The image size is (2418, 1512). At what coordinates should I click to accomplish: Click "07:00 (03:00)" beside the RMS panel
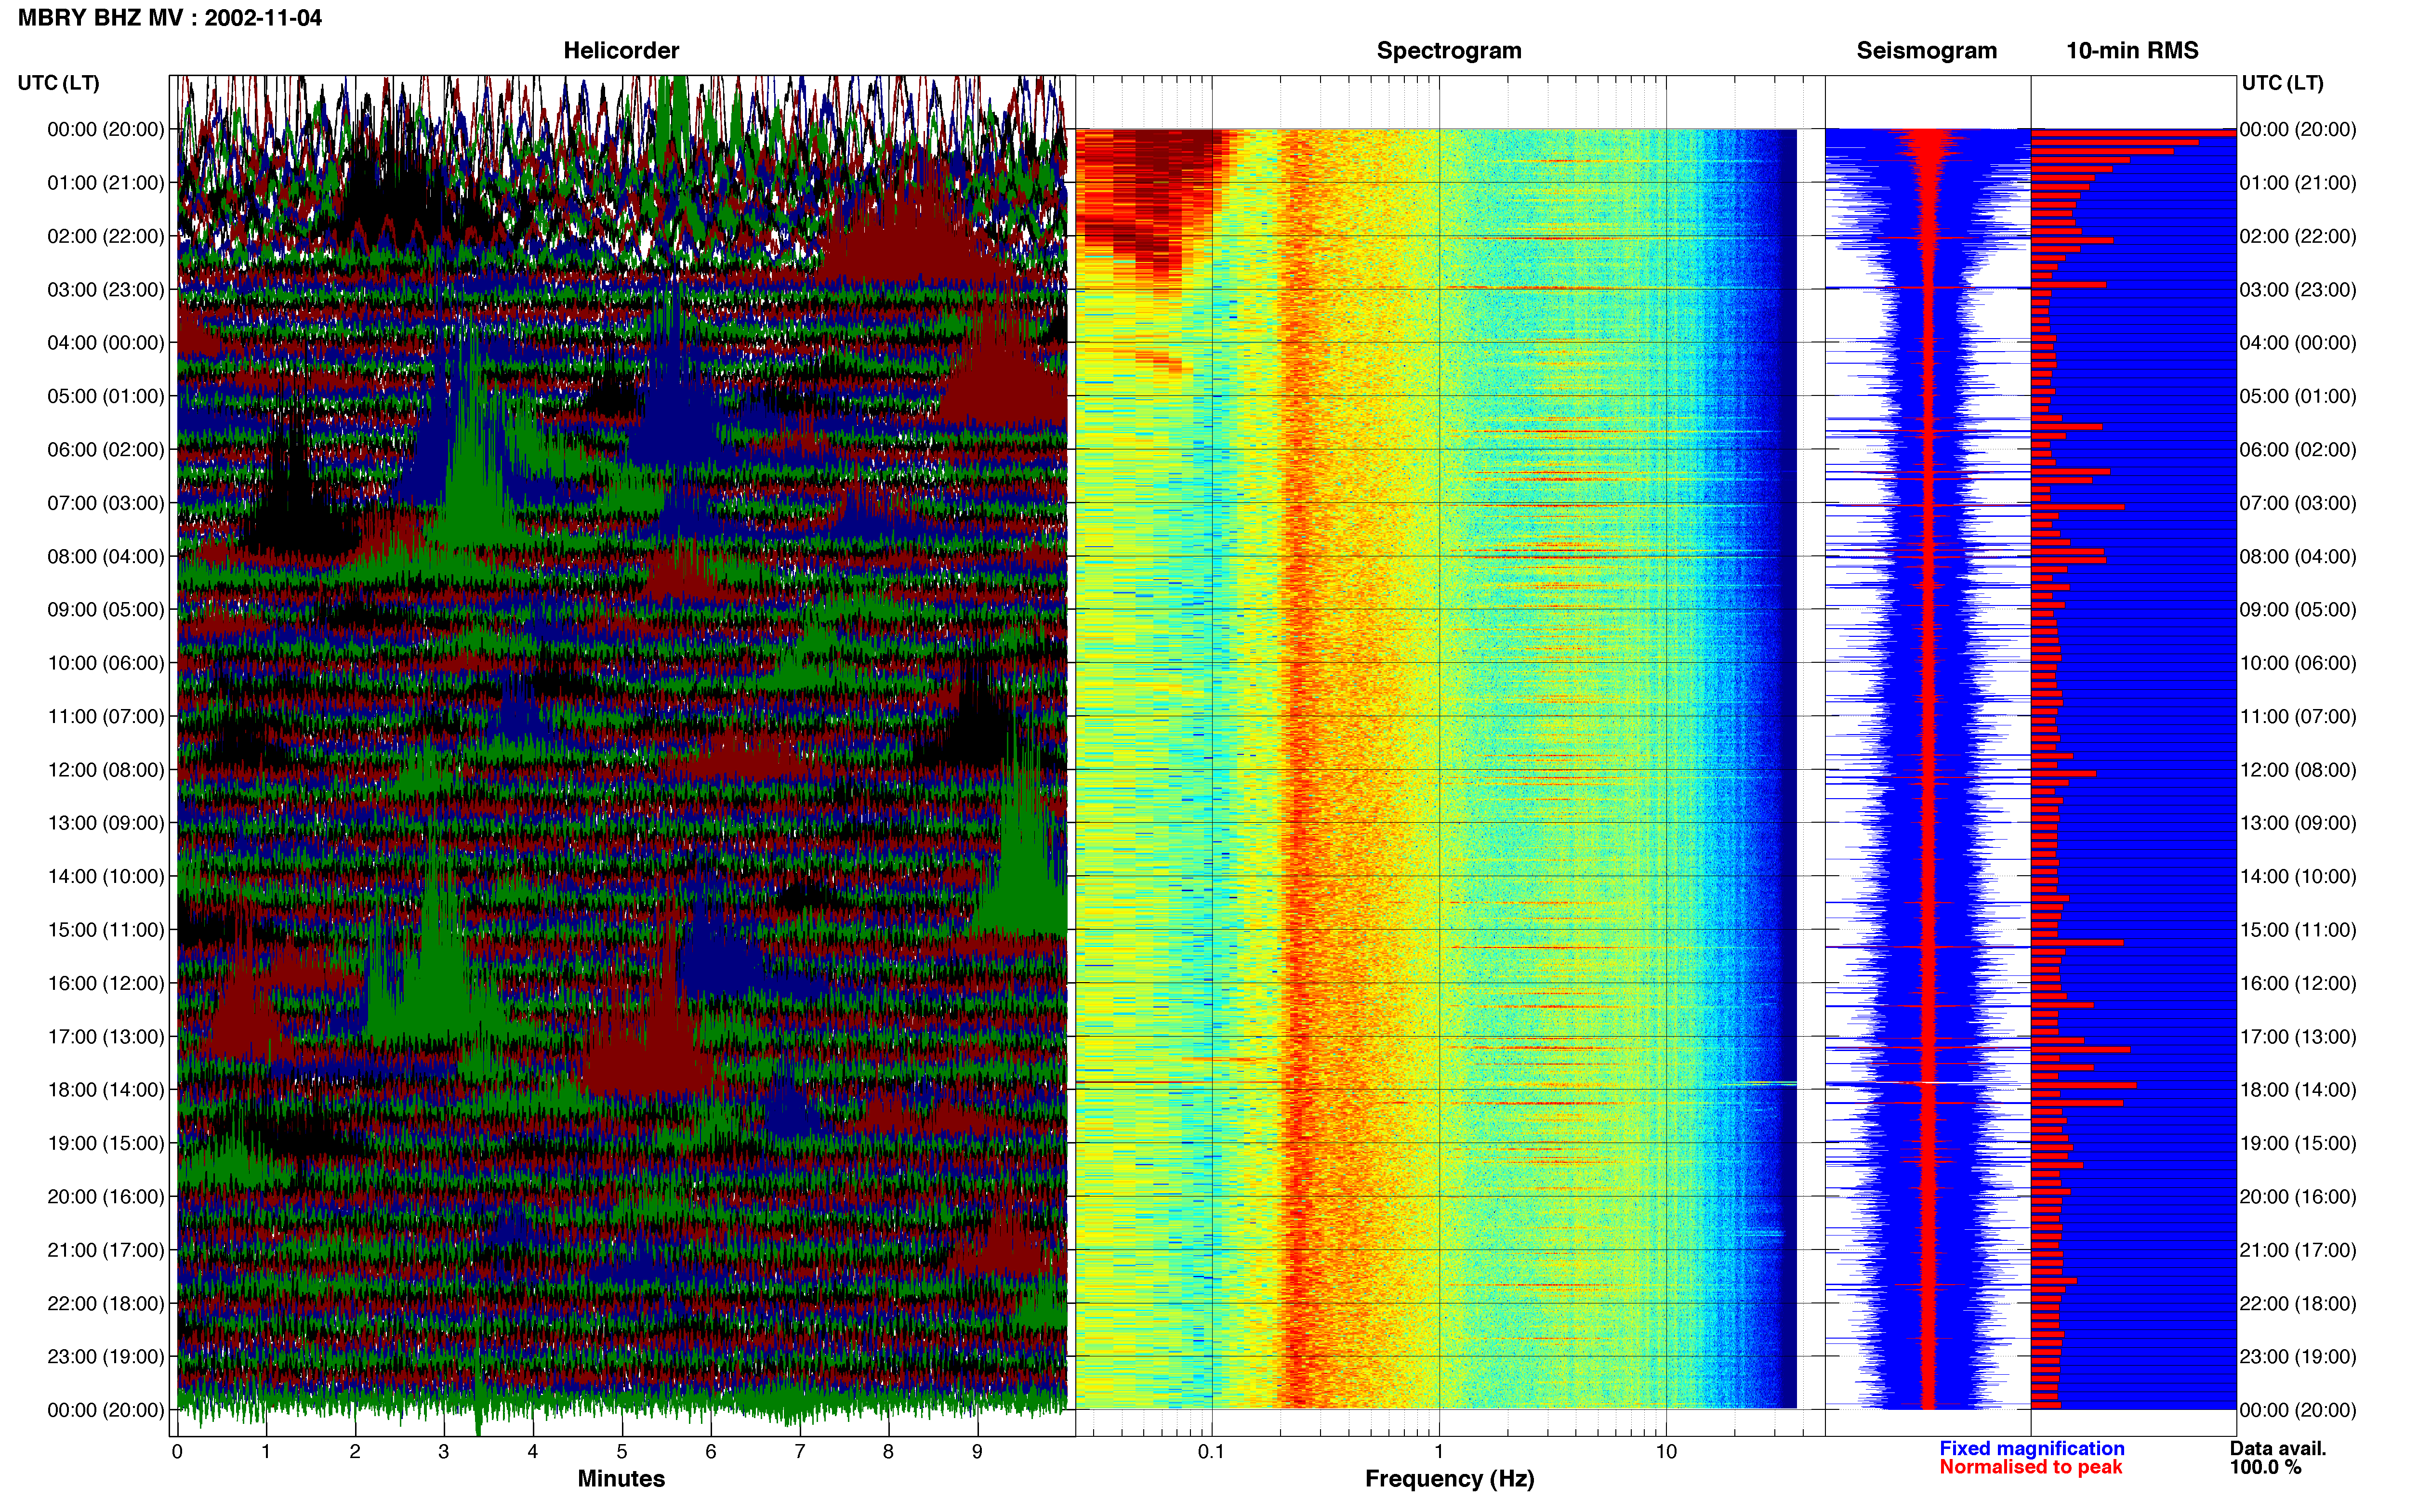pyautogui.click(x=2298, y=503)
